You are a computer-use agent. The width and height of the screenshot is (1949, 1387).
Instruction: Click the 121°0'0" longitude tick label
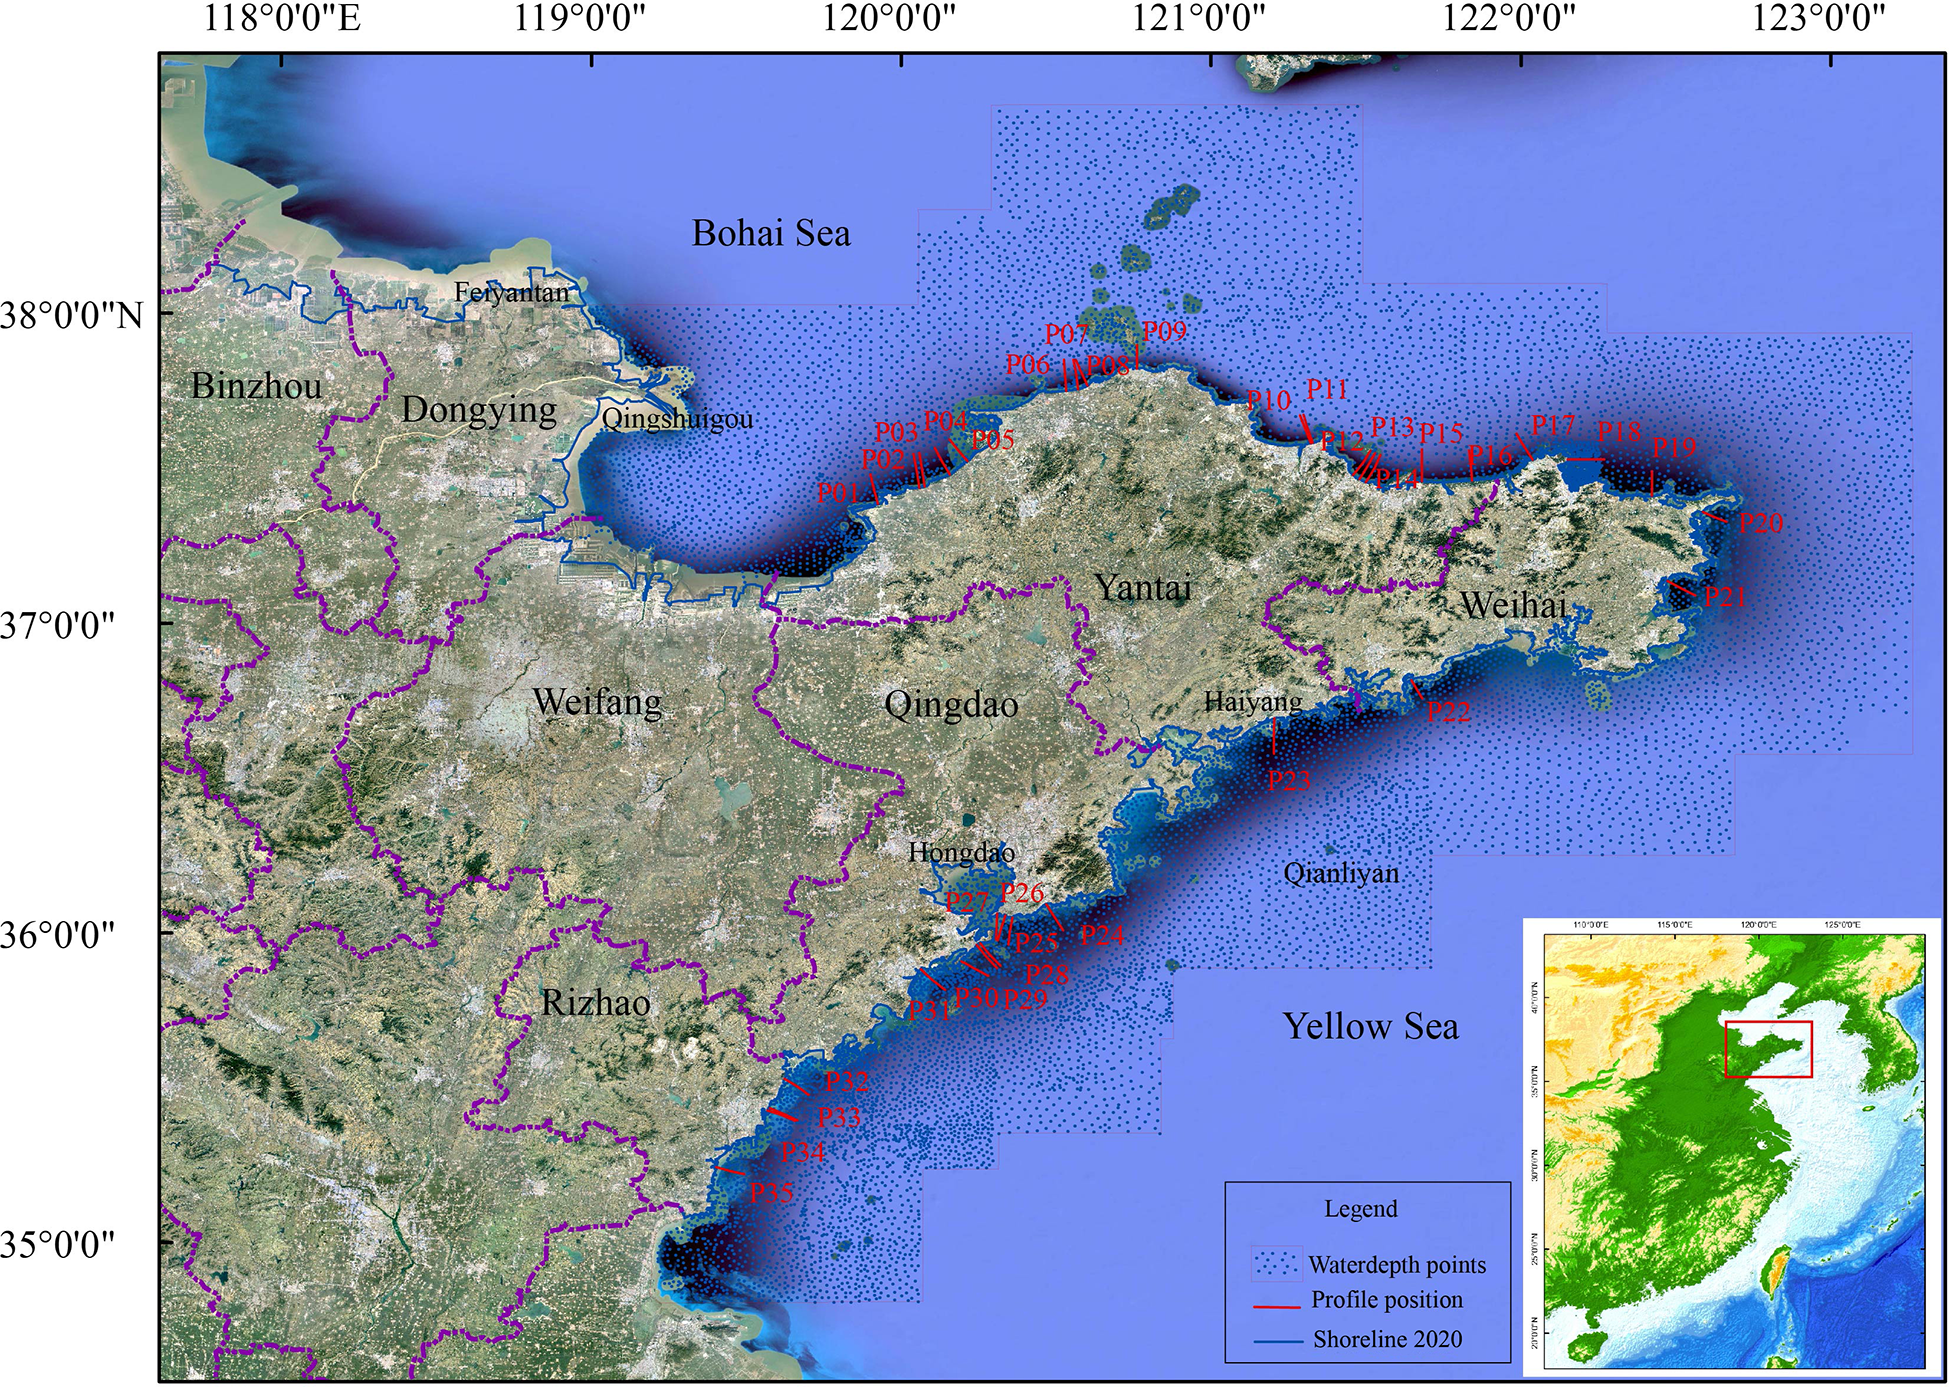click(x=1198, y=18)
